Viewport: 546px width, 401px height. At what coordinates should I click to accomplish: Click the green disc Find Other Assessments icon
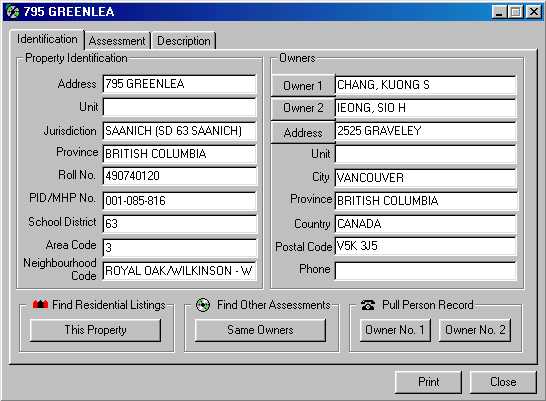203,305
